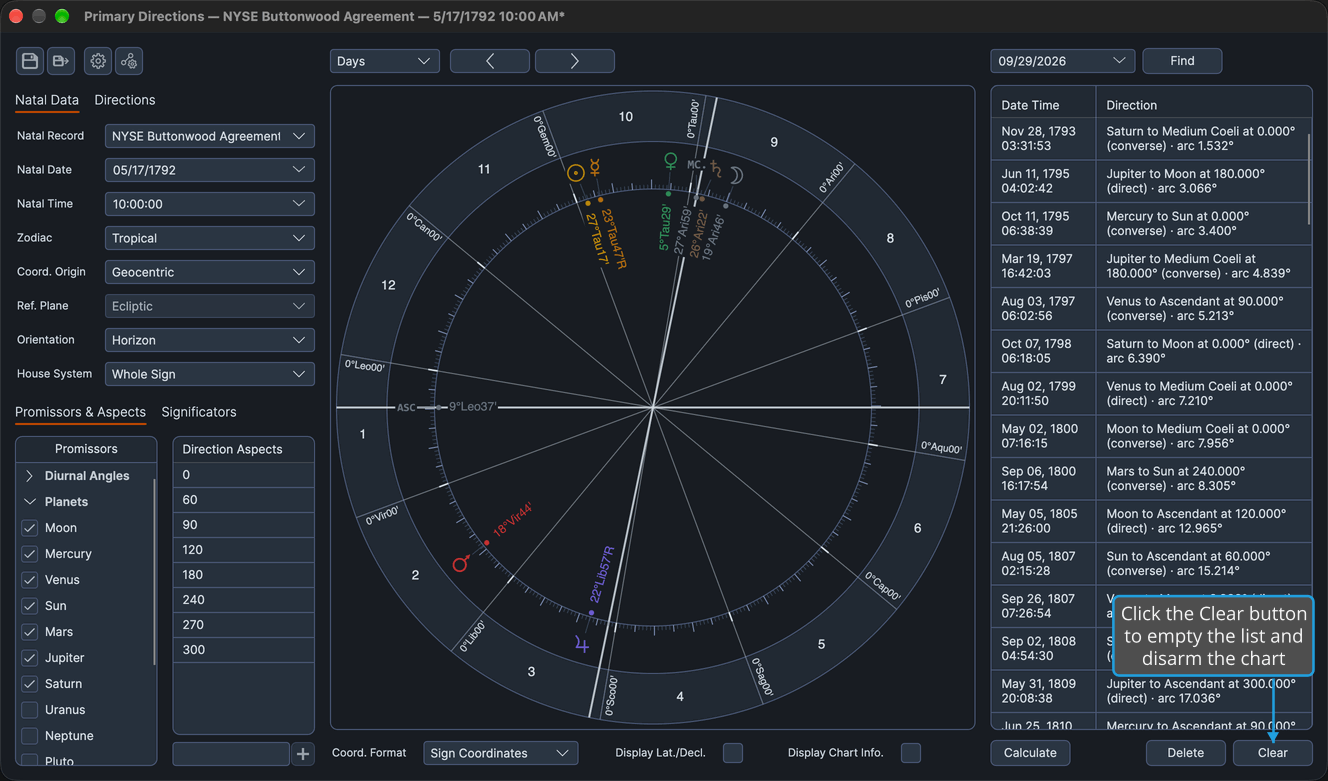Click the Clear button
The image size is (1328, 781).
pos(1272,753)
